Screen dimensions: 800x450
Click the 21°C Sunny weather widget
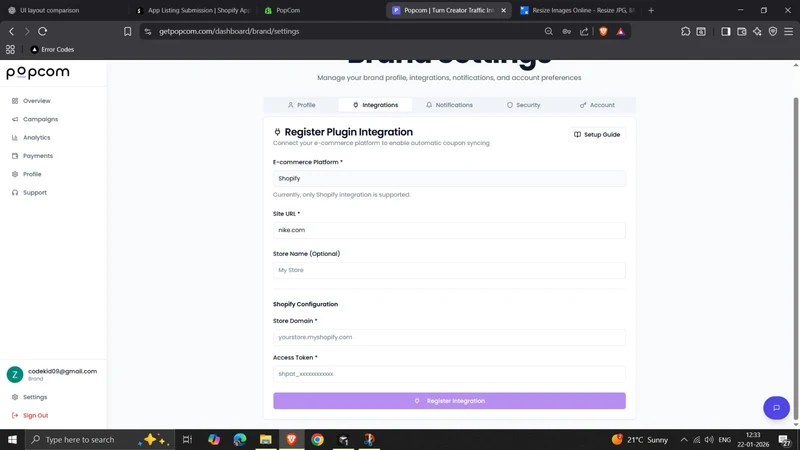tap(640, 440)
